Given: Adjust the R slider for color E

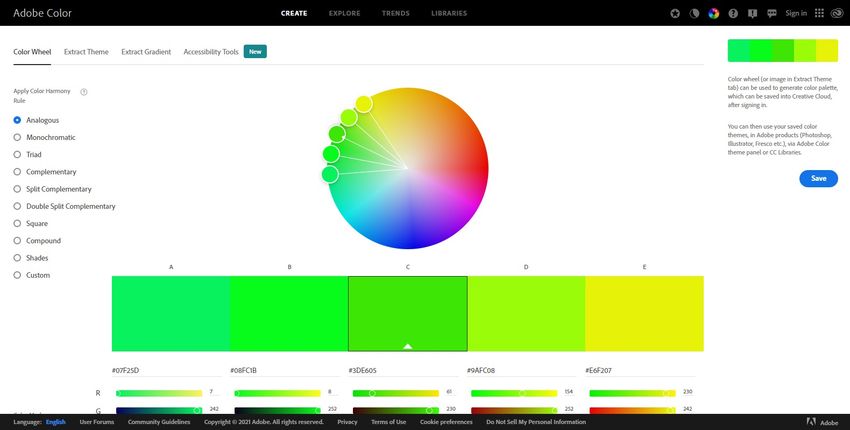Looking at the screenshot, I should (x=633, y=393).
